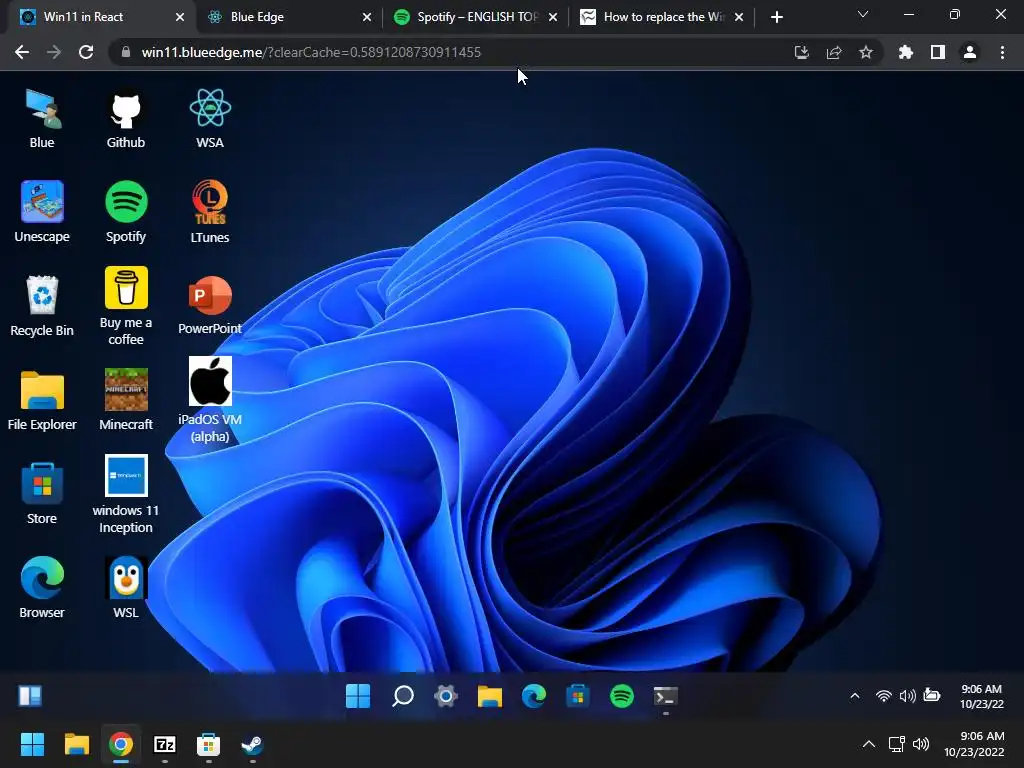Click the network icon in host tray

point(896,744)
